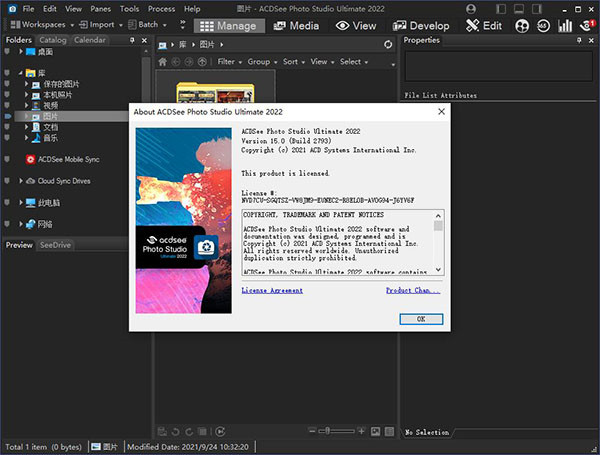Screen dimensions: 600x455
Task: Toggle Easy-Select marker next to 视频 folder
Action: click(6, 105)
